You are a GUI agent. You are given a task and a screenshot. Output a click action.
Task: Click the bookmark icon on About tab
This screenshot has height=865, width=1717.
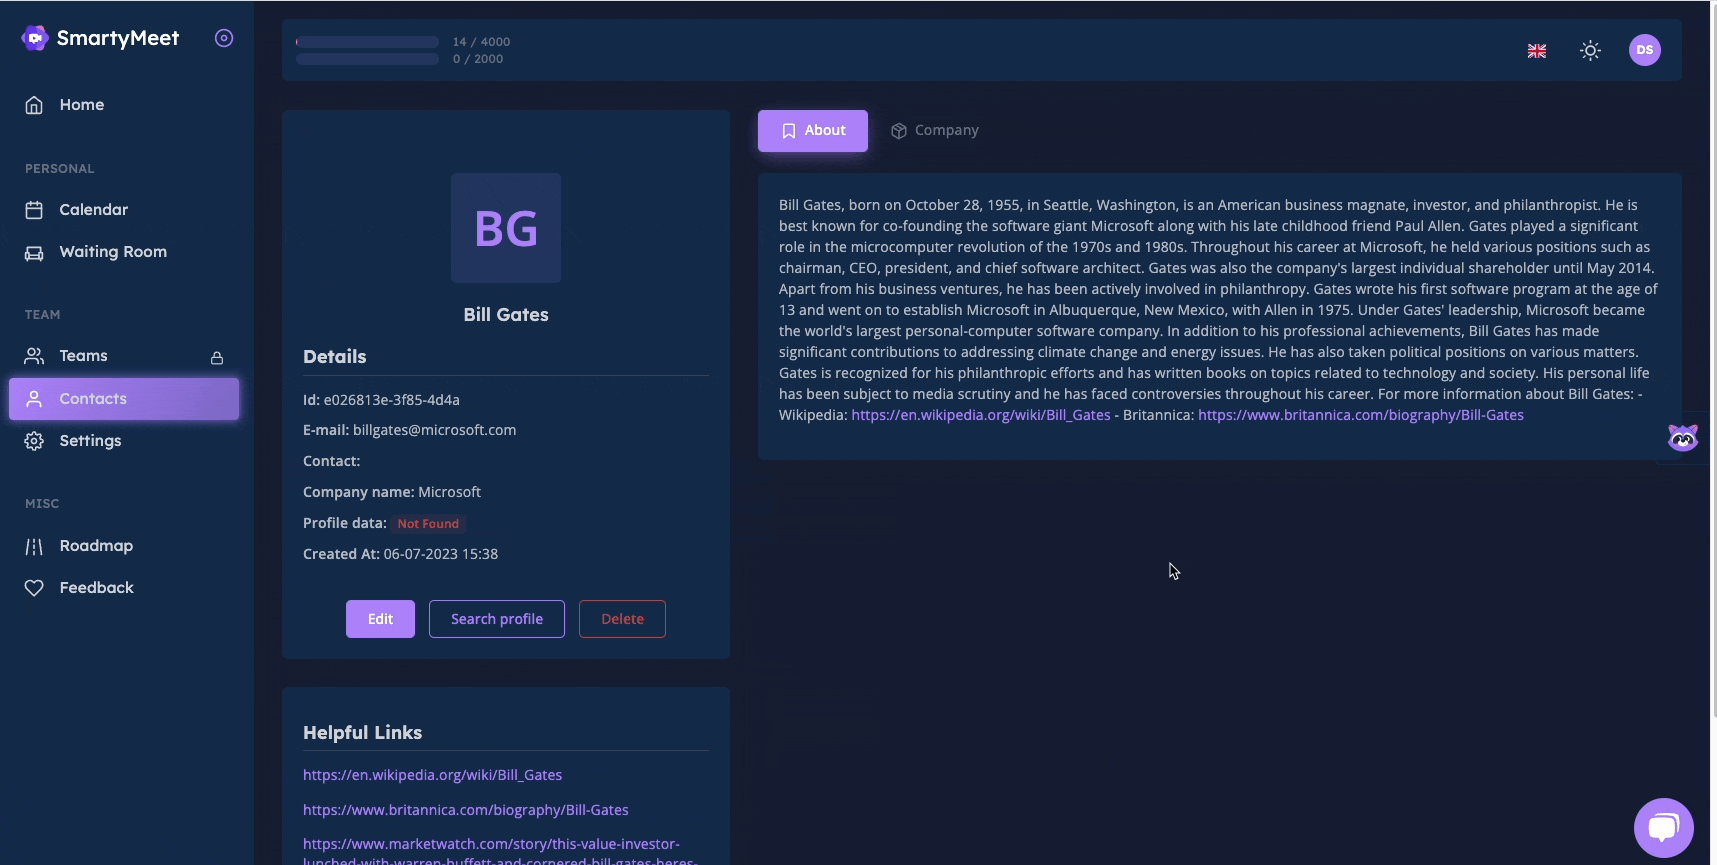point(789,131)
